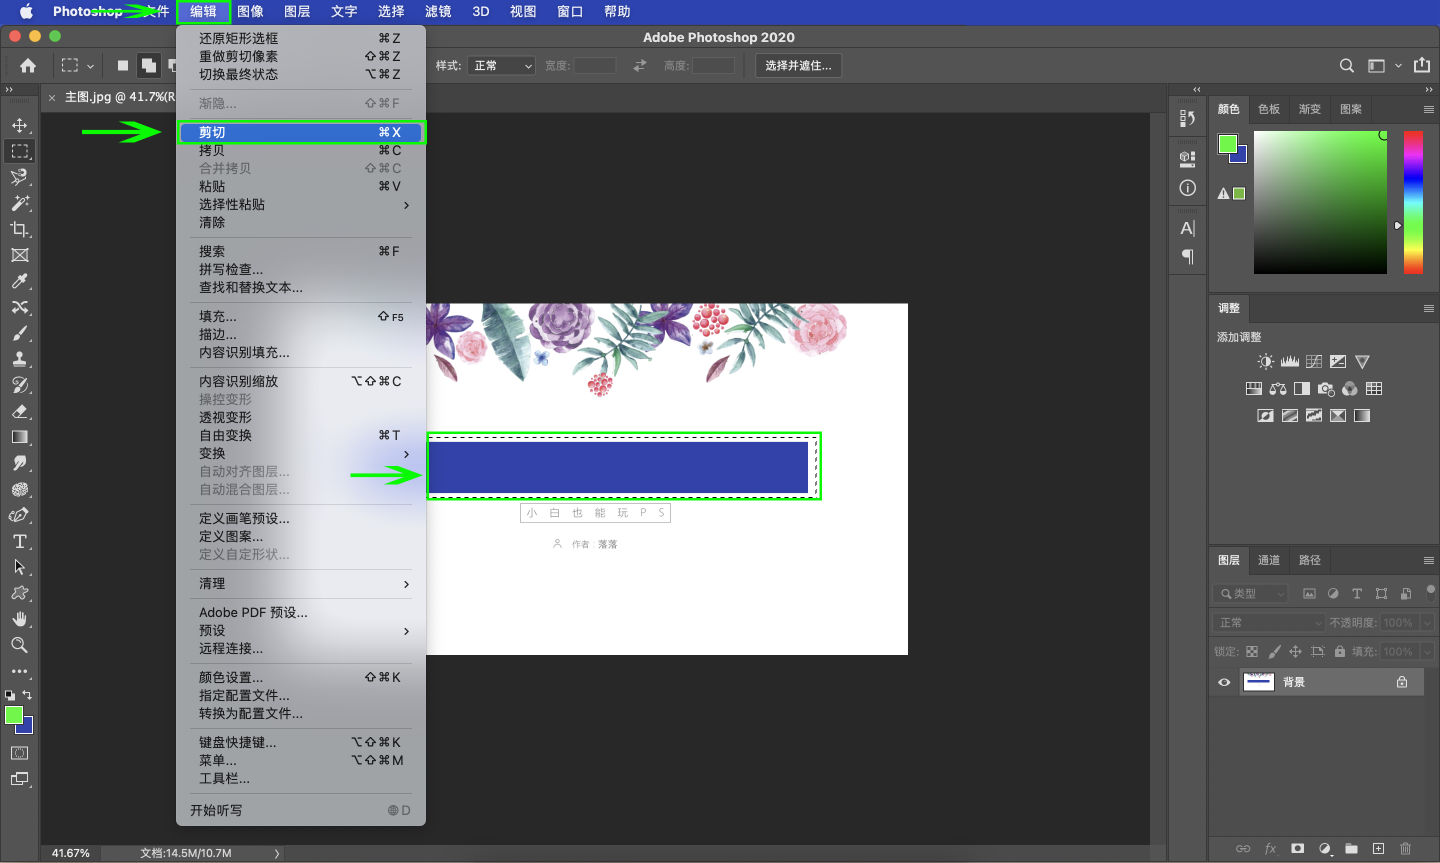Screen dimensions: 1440x863
Task: Hide the 背景 layer with eye icon
Action: [1224, 682]
